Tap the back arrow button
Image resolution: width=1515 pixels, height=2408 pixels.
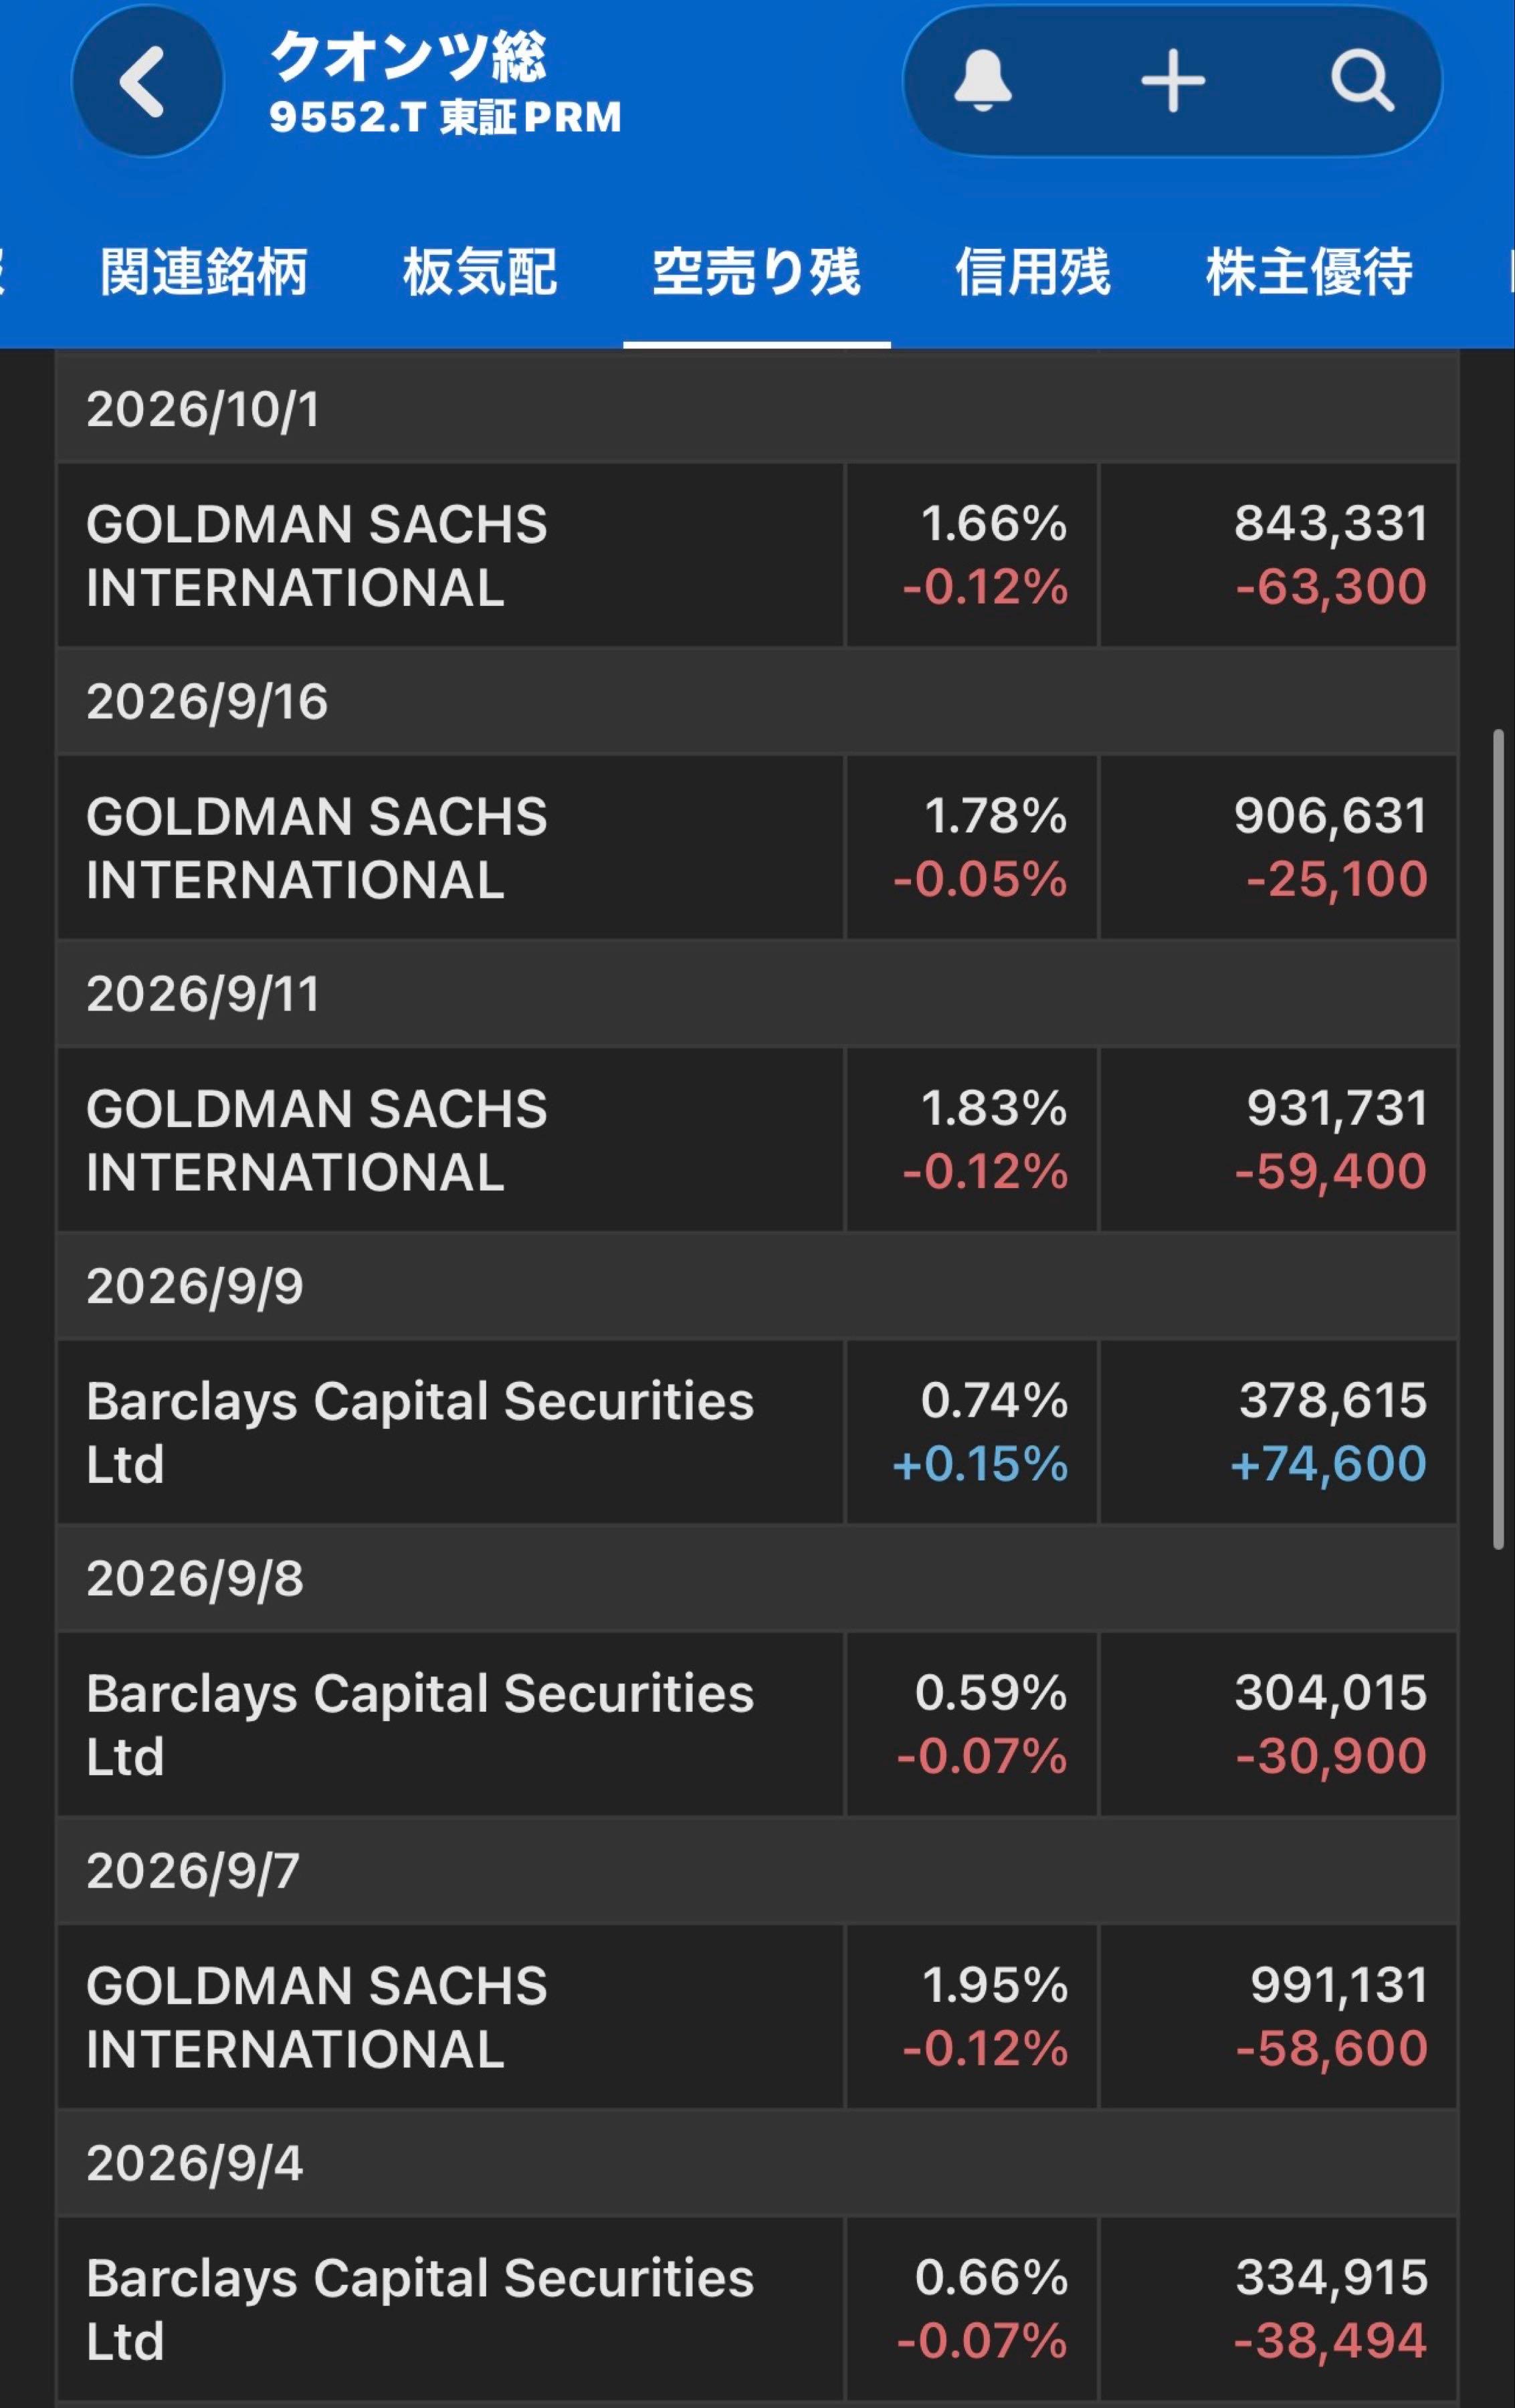tap(147, 81)
